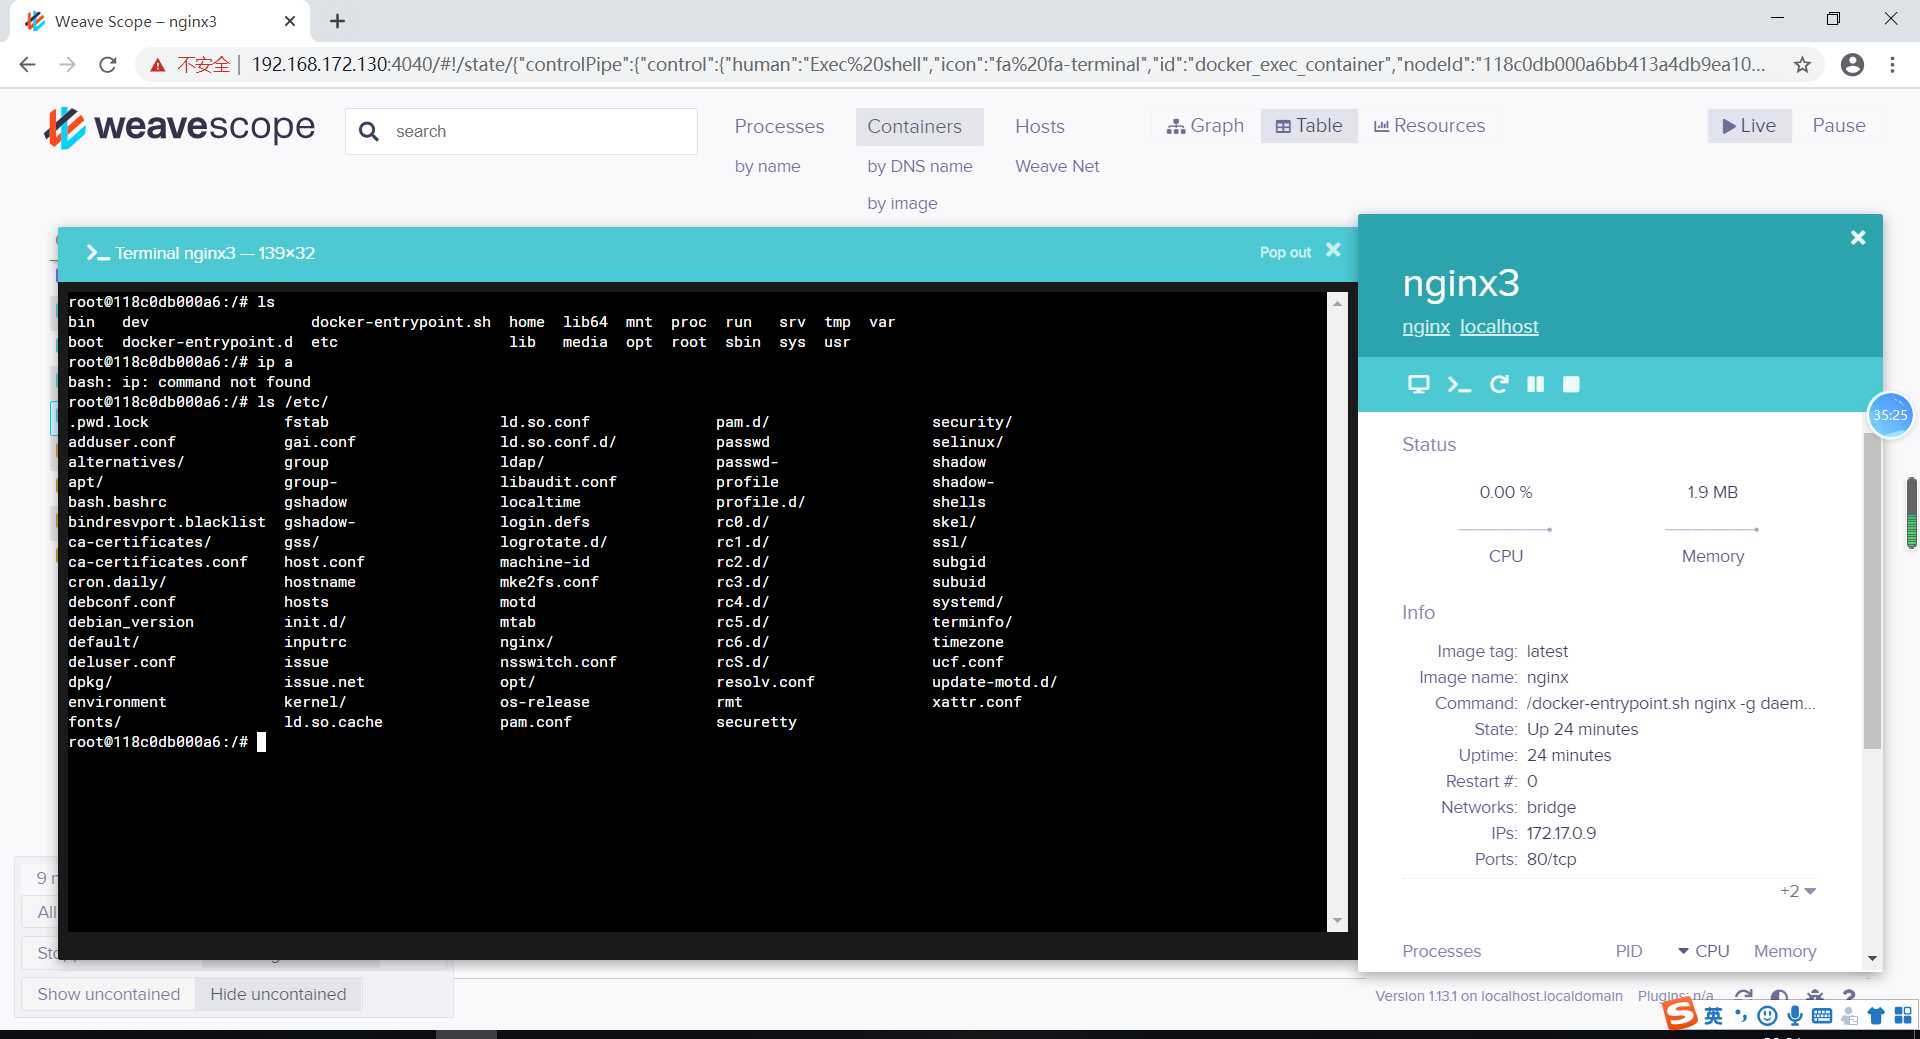Click details panel scroll down arrow
Screen dimensions: 1920x1039
[1872, 959]
